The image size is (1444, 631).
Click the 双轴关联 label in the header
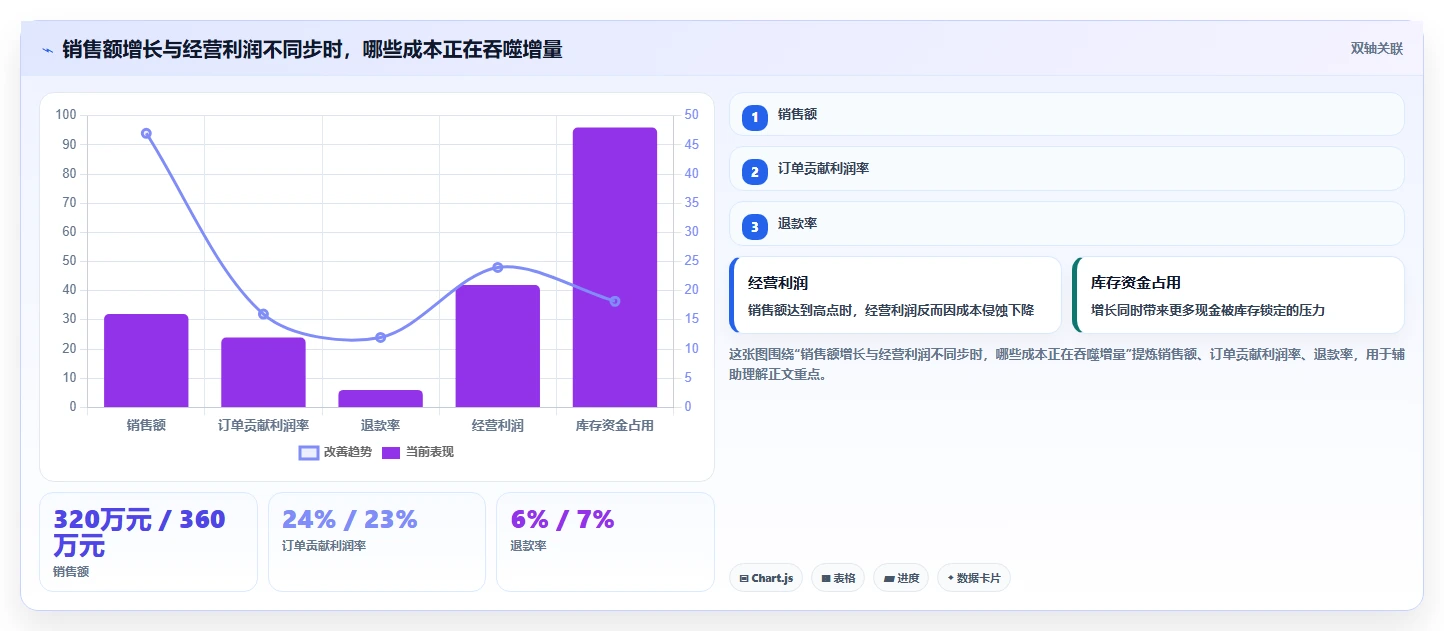pyautogui.click(x=1377, y=48)
